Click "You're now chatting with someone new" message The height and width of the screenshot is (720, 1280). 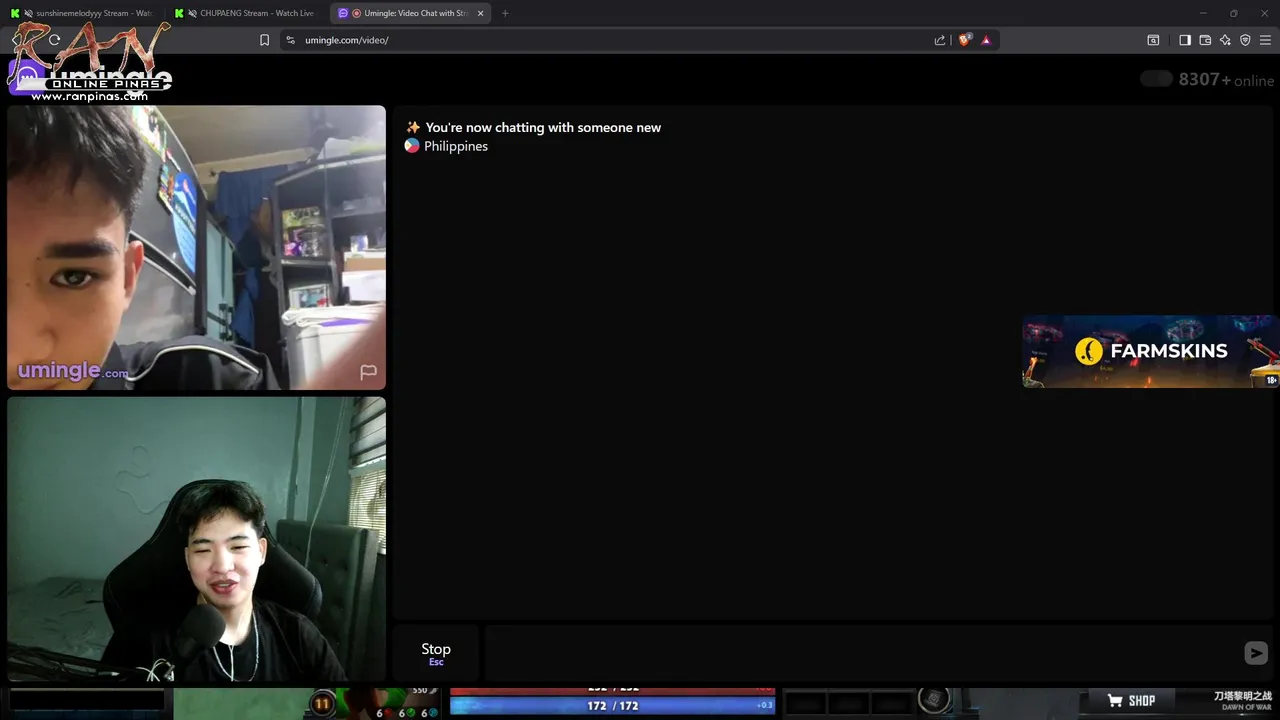543,127
